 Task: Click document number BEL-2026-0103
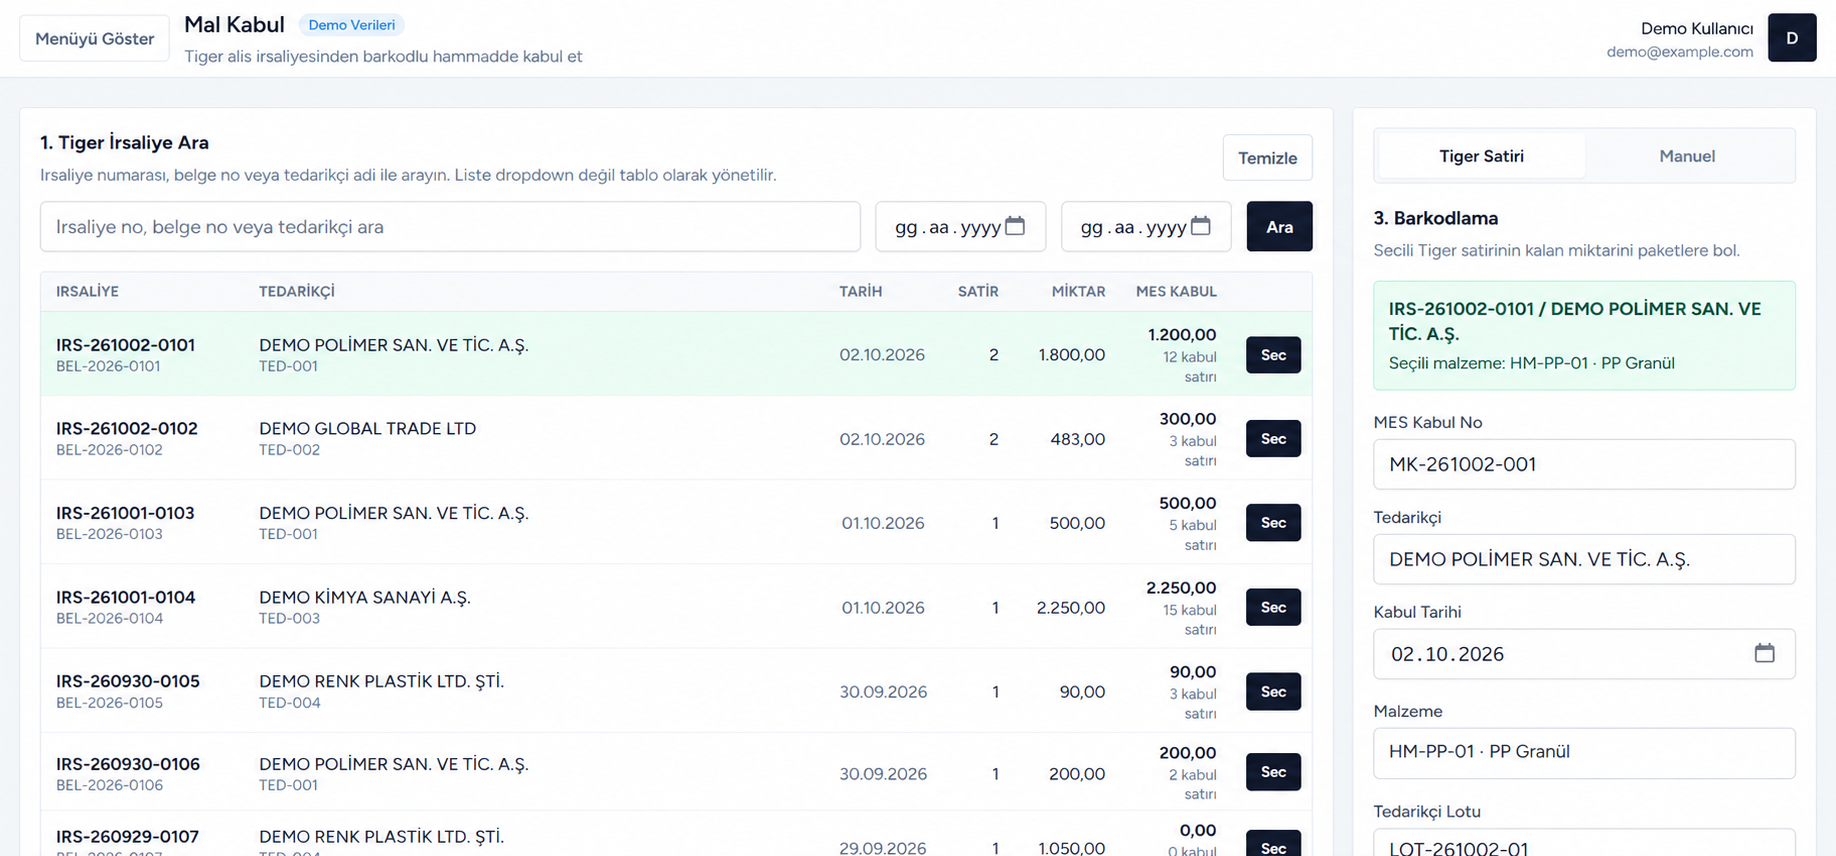coord(109,534)
